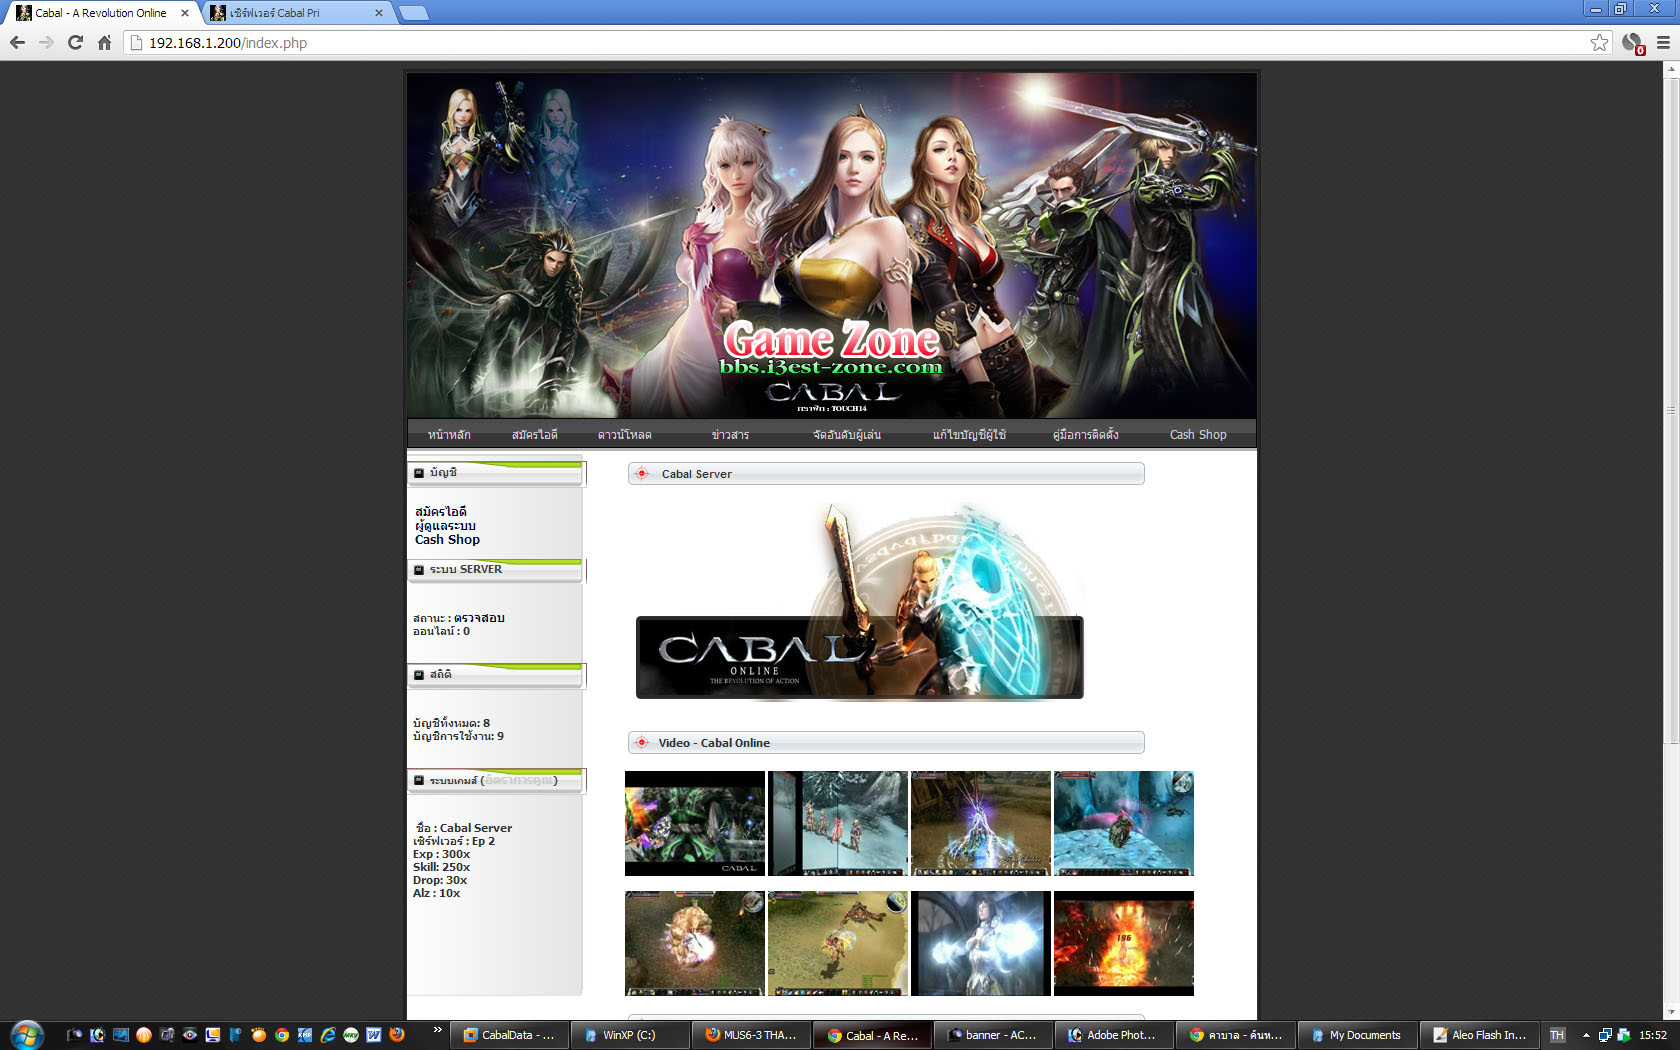Click the icon beside สถิติ sidebar header
The width and height of the screenshot is (1680, 1050).
(x=419, y=675)
